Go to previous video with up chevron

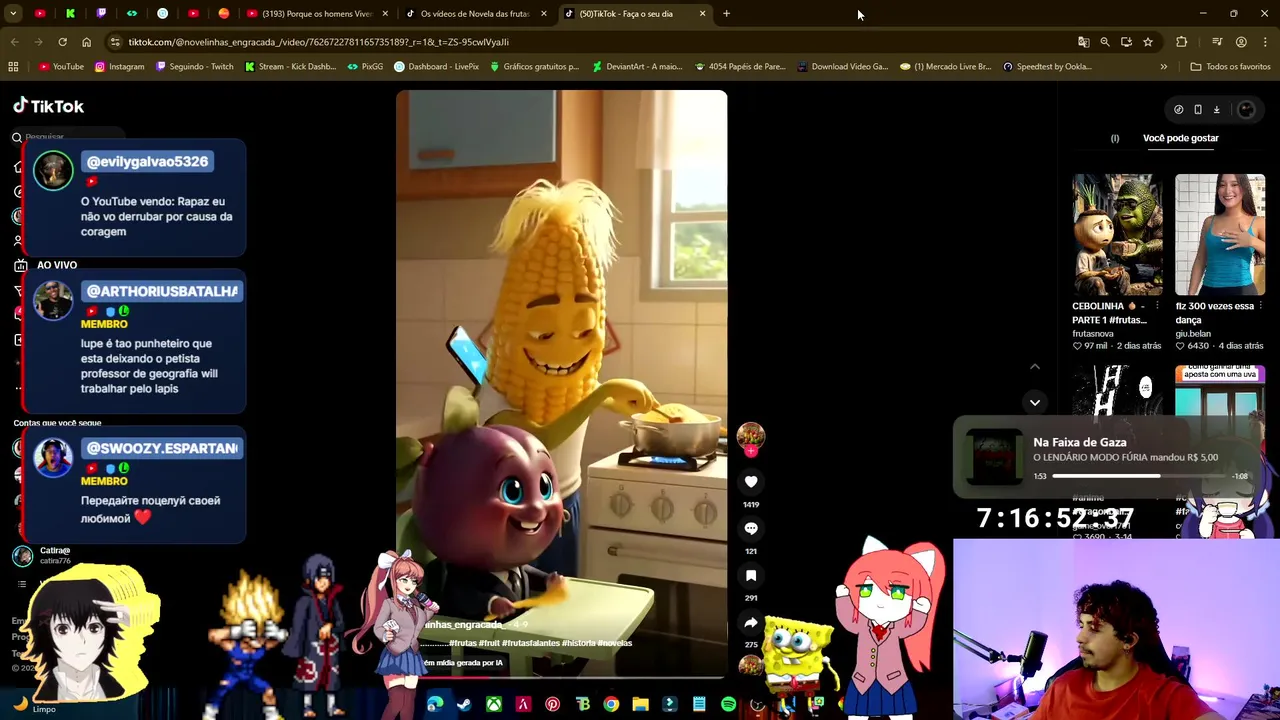[x=1035, y=367]
